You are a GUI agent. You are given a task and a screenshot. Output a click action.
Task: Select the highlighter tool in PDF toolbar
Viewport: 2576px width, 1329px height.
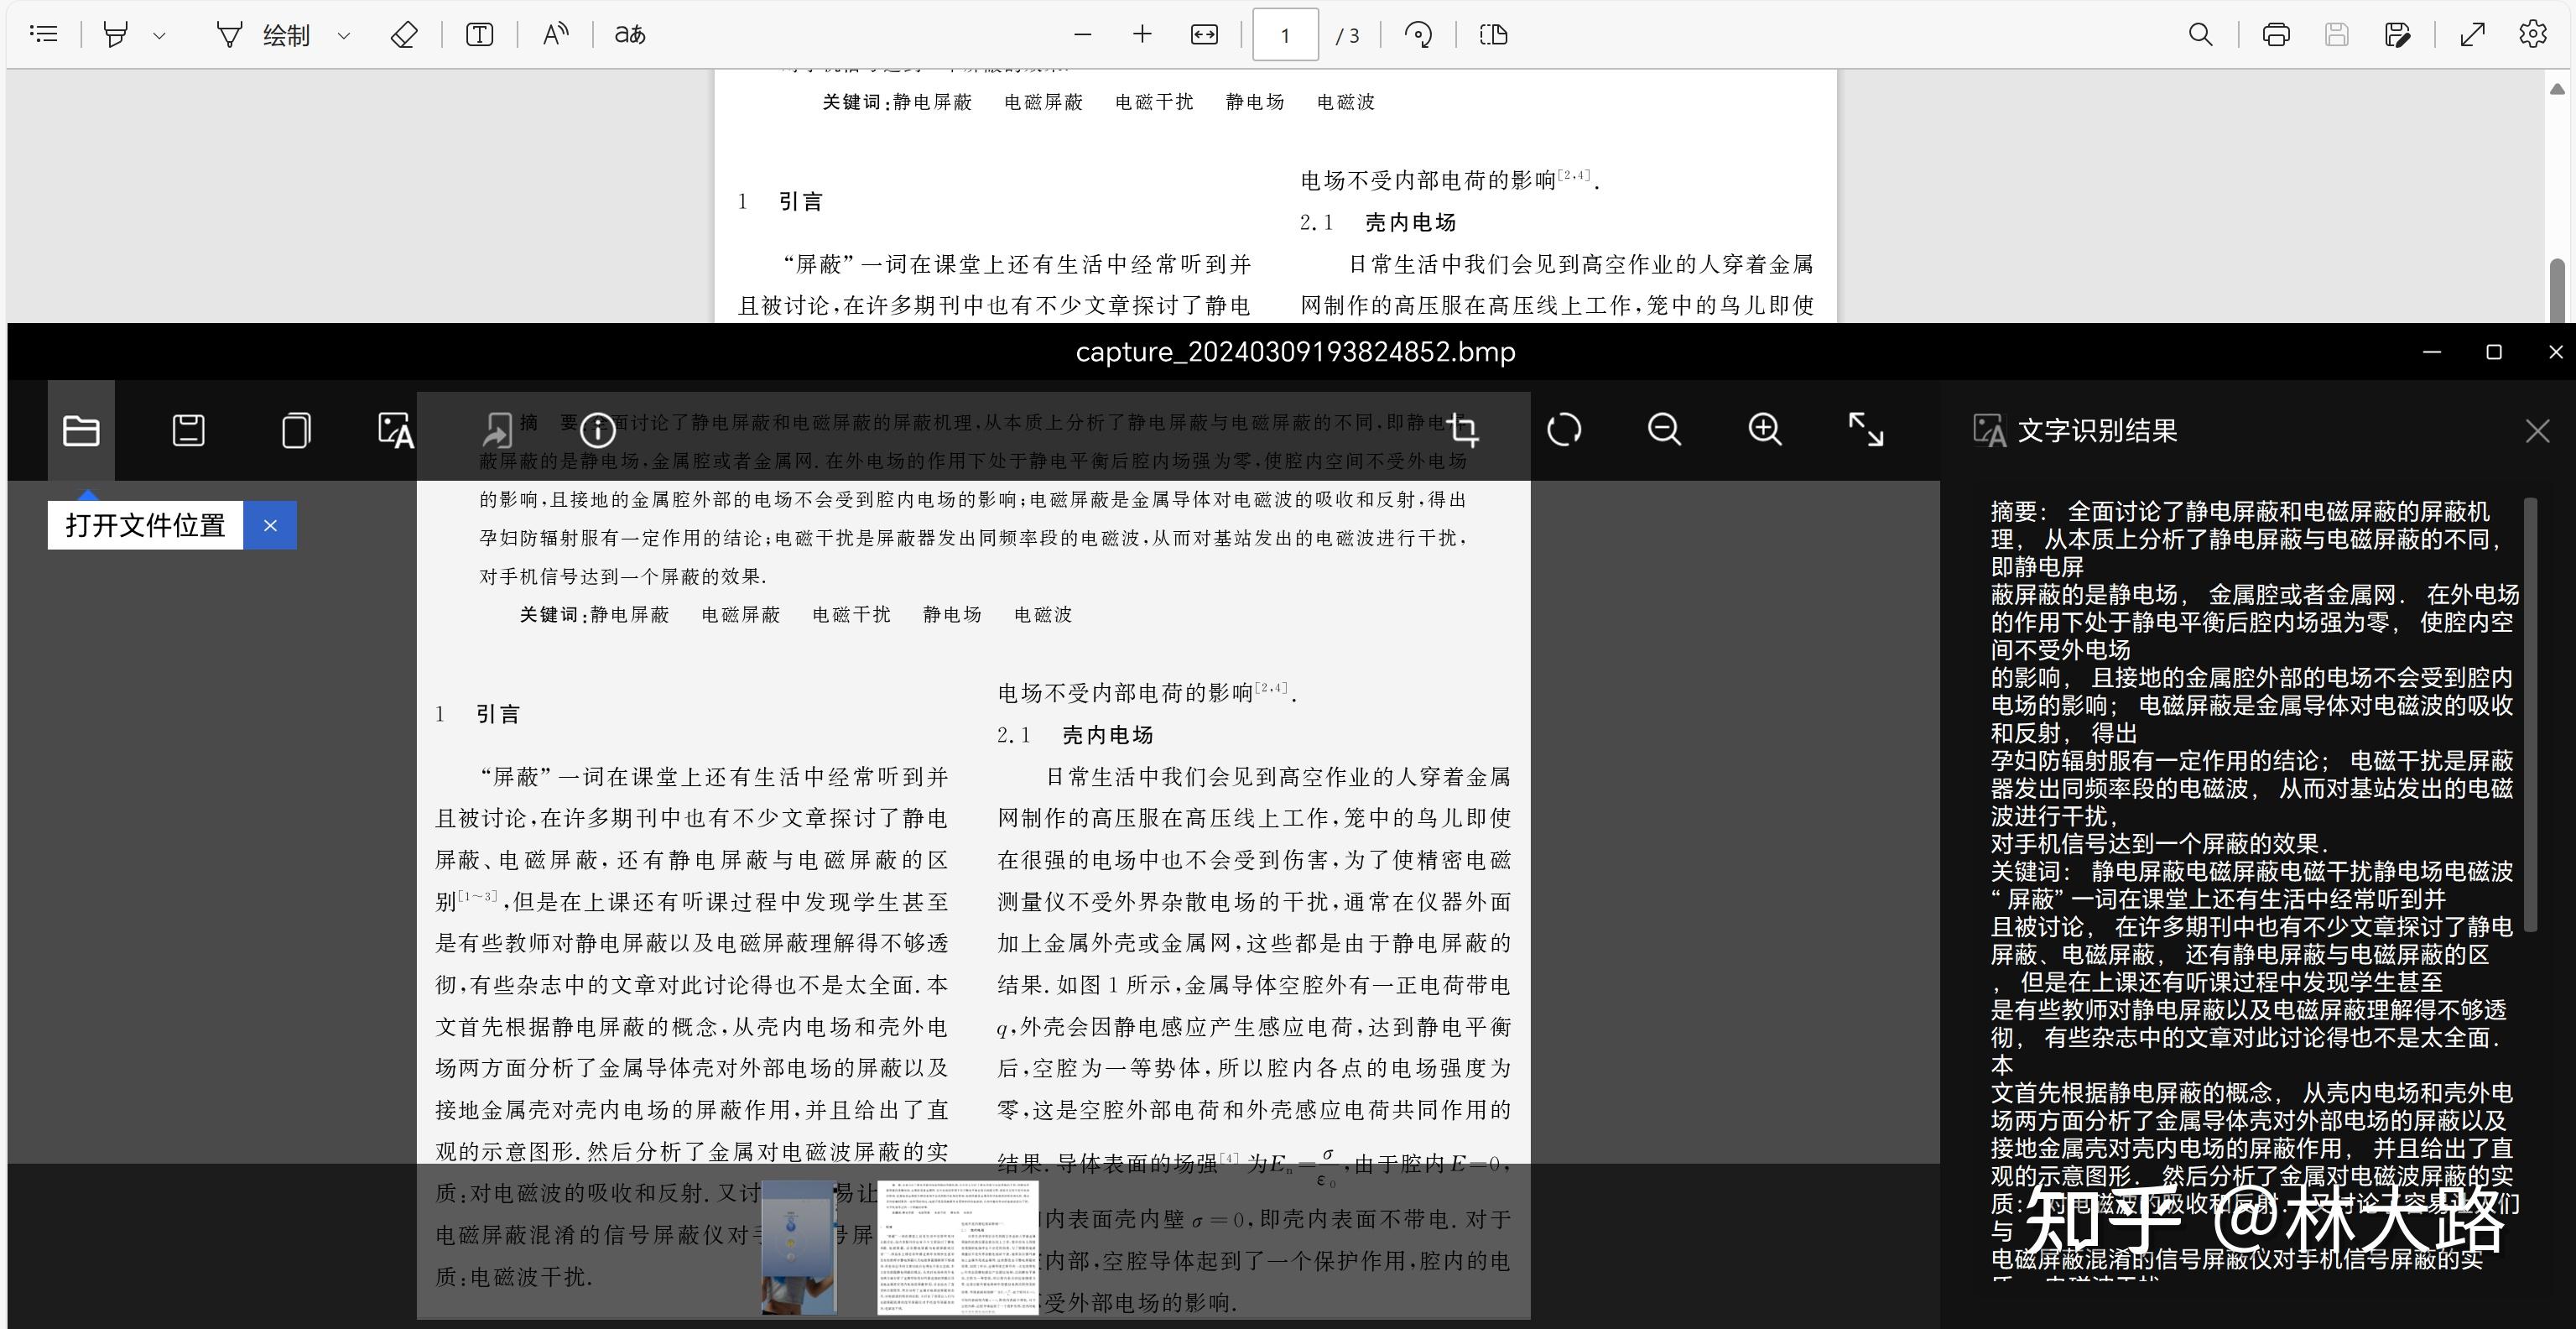tap(116, 35)
